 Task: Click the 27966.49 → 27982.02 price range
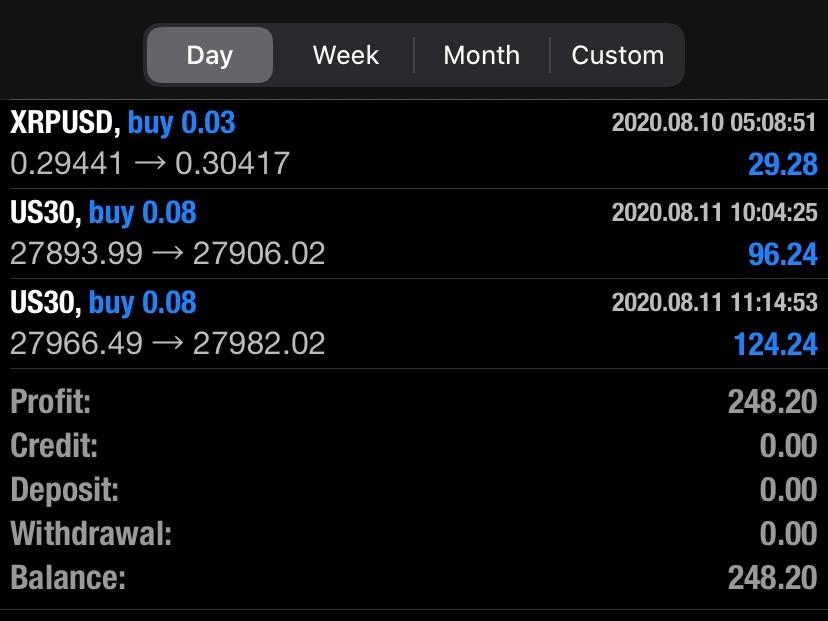(168, 343)
